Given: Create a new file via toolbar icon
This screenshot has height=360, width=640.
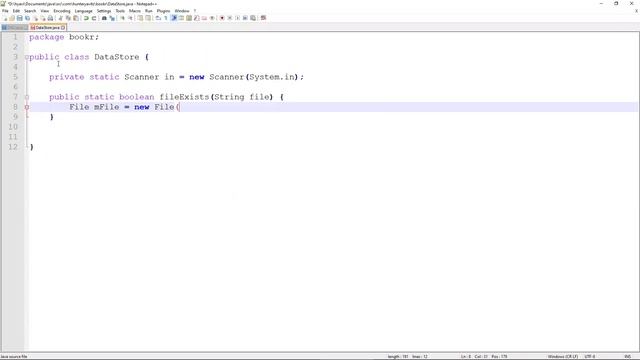Looking at the screenshot, I should point(5,18).
